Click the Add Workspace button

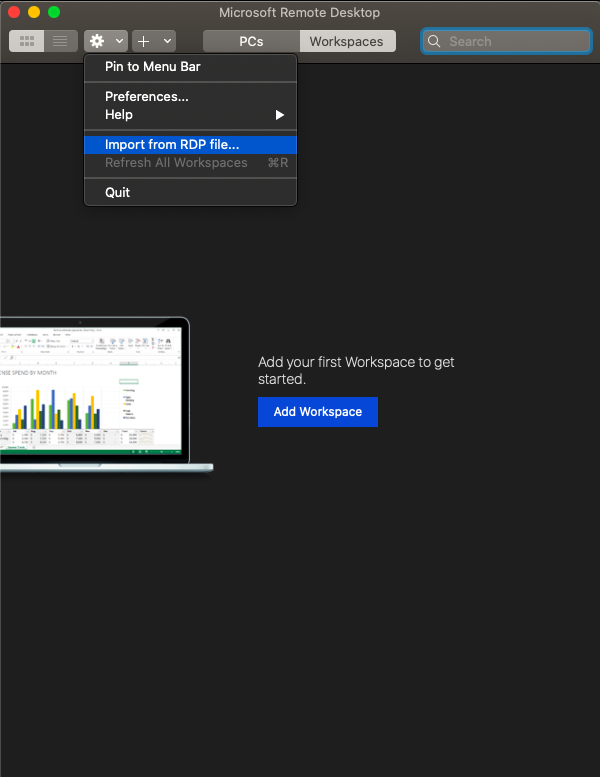click(x=318, y=412)
